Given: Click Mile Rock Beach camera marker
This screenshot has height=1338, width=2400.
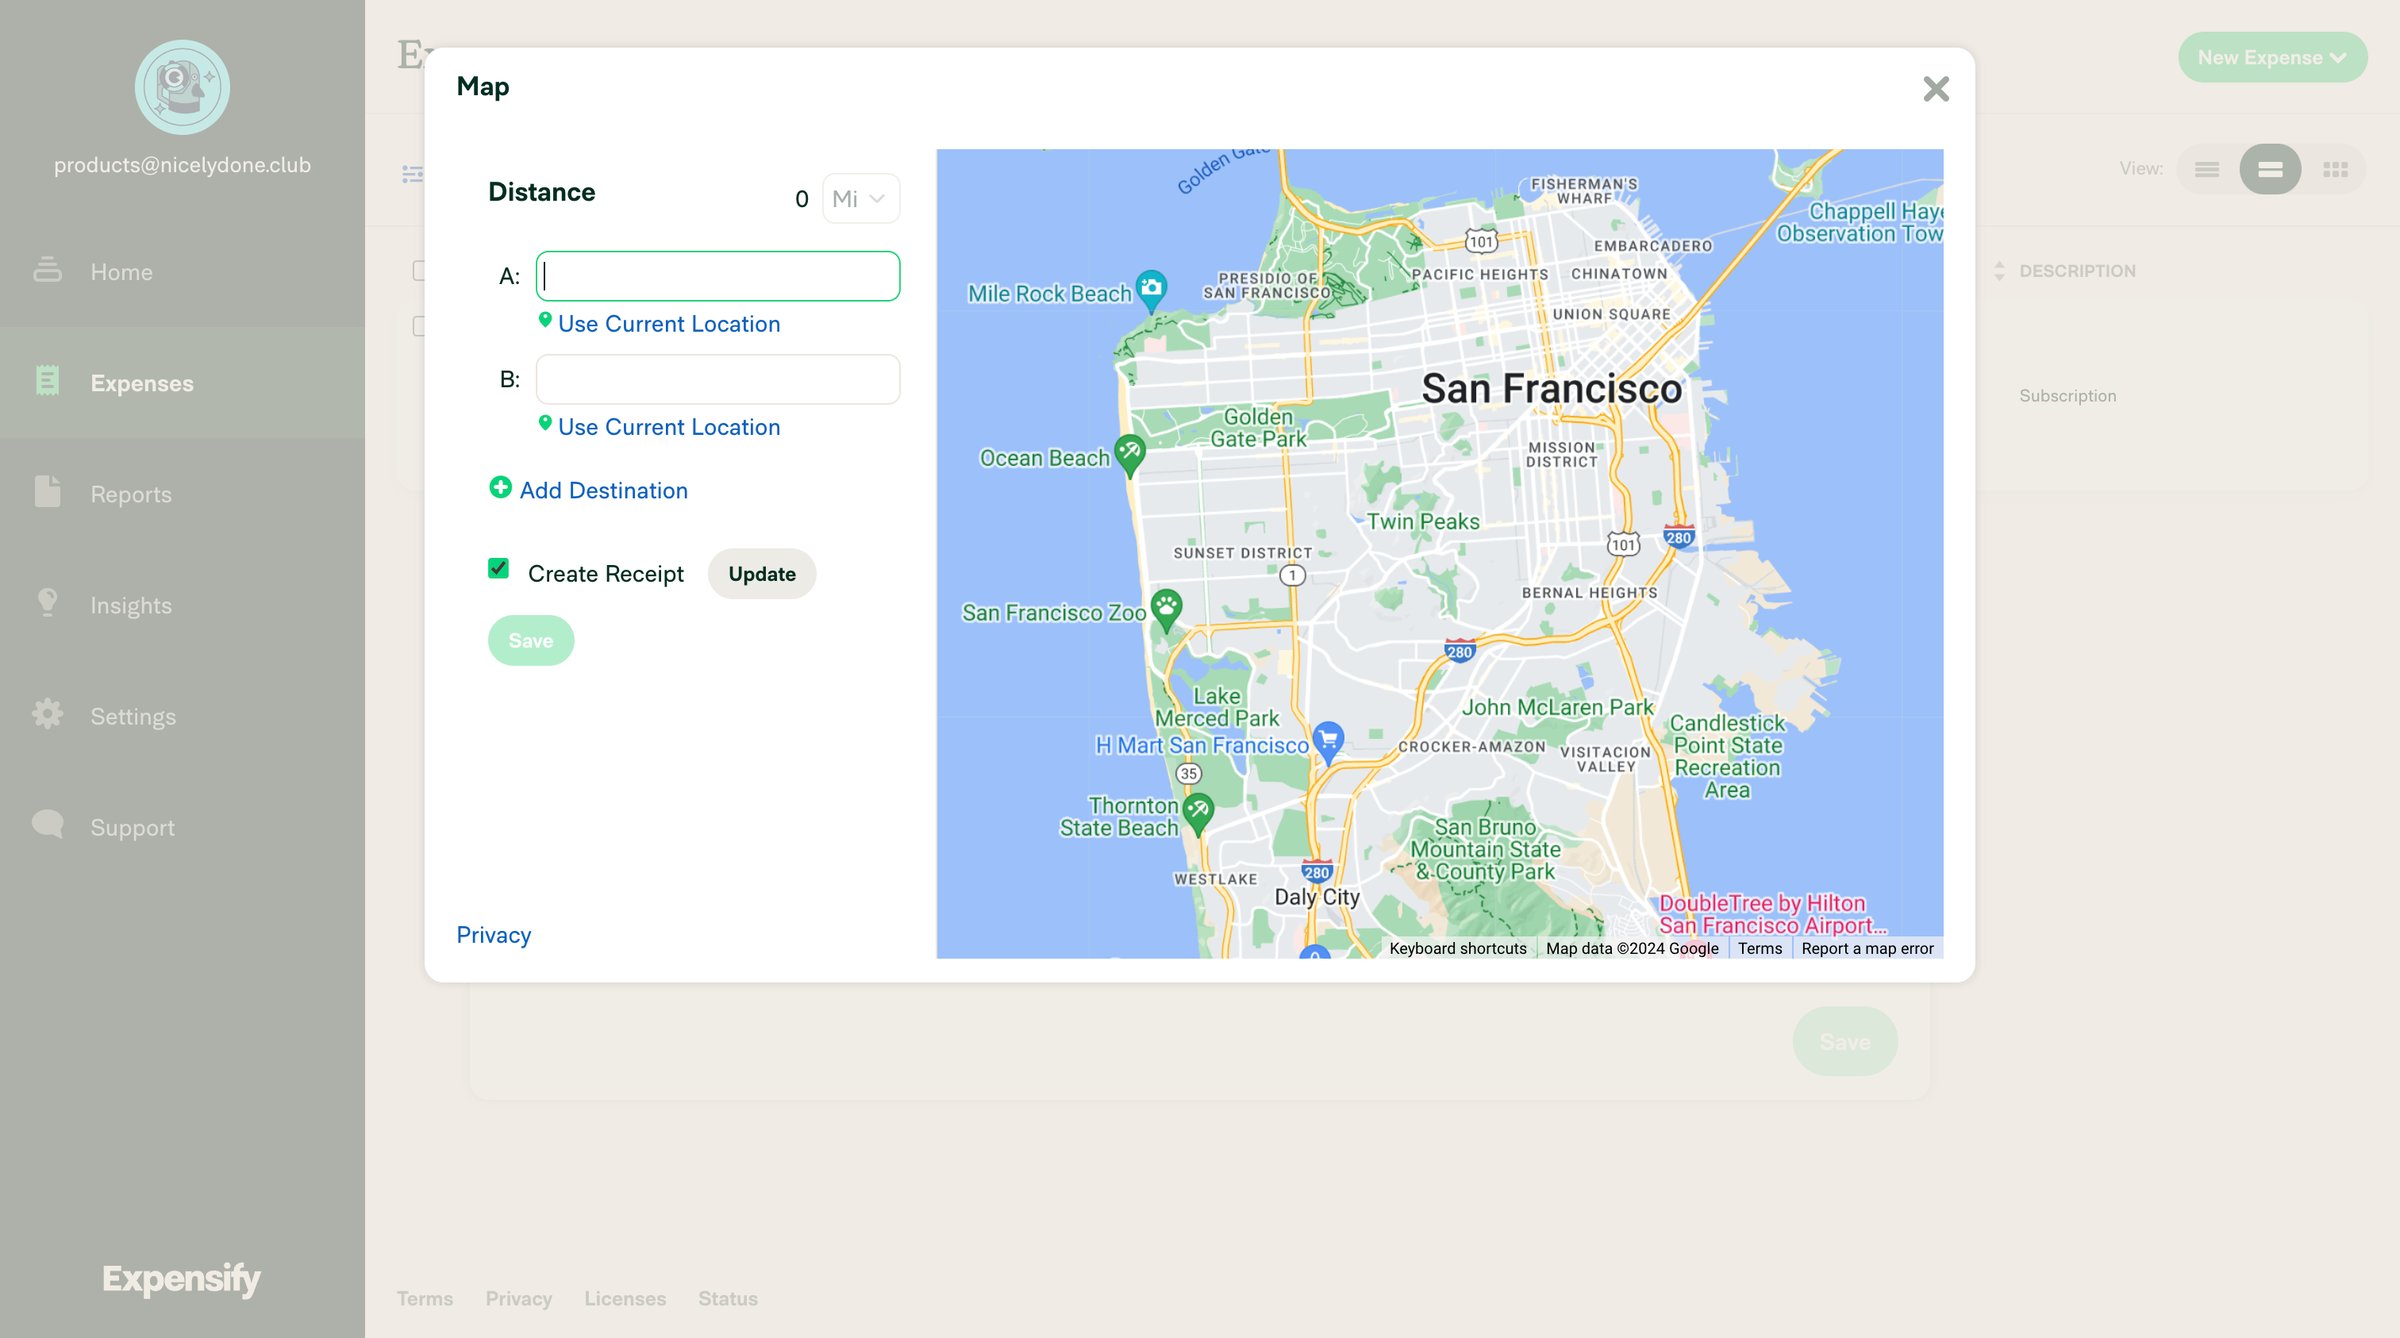Looking at the screenshot, I should pyautogui.click(x=1151, y=290).
